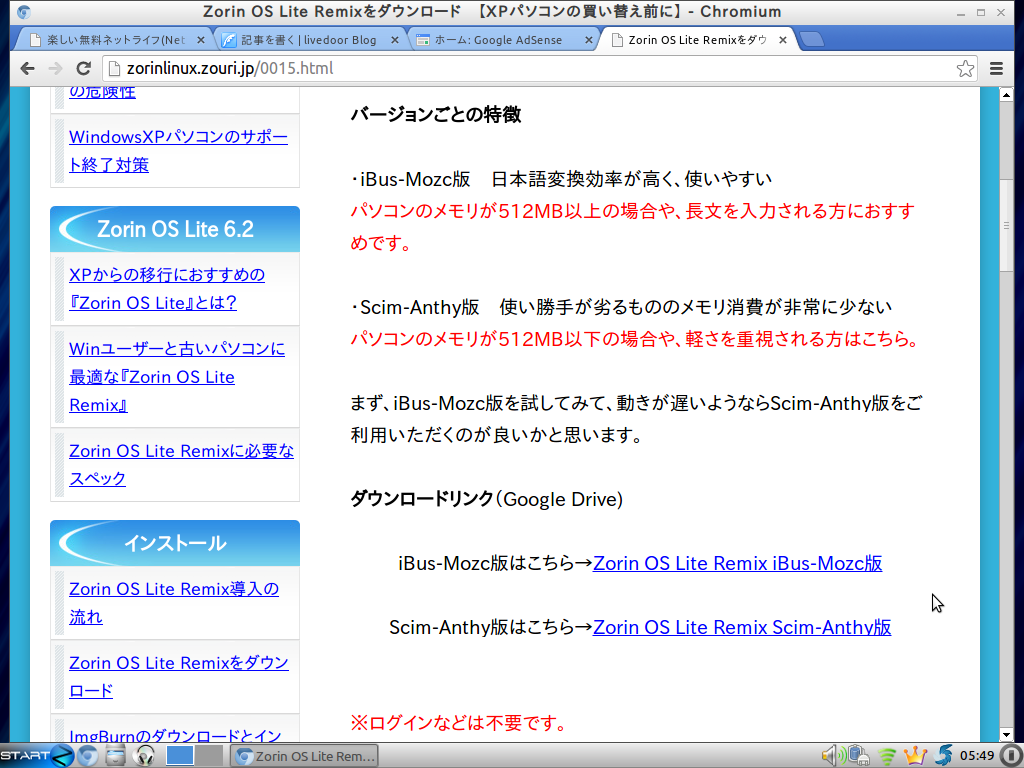
Task: Launch Chromium from taskbar quick launch
Action: [x=88, y=756]
